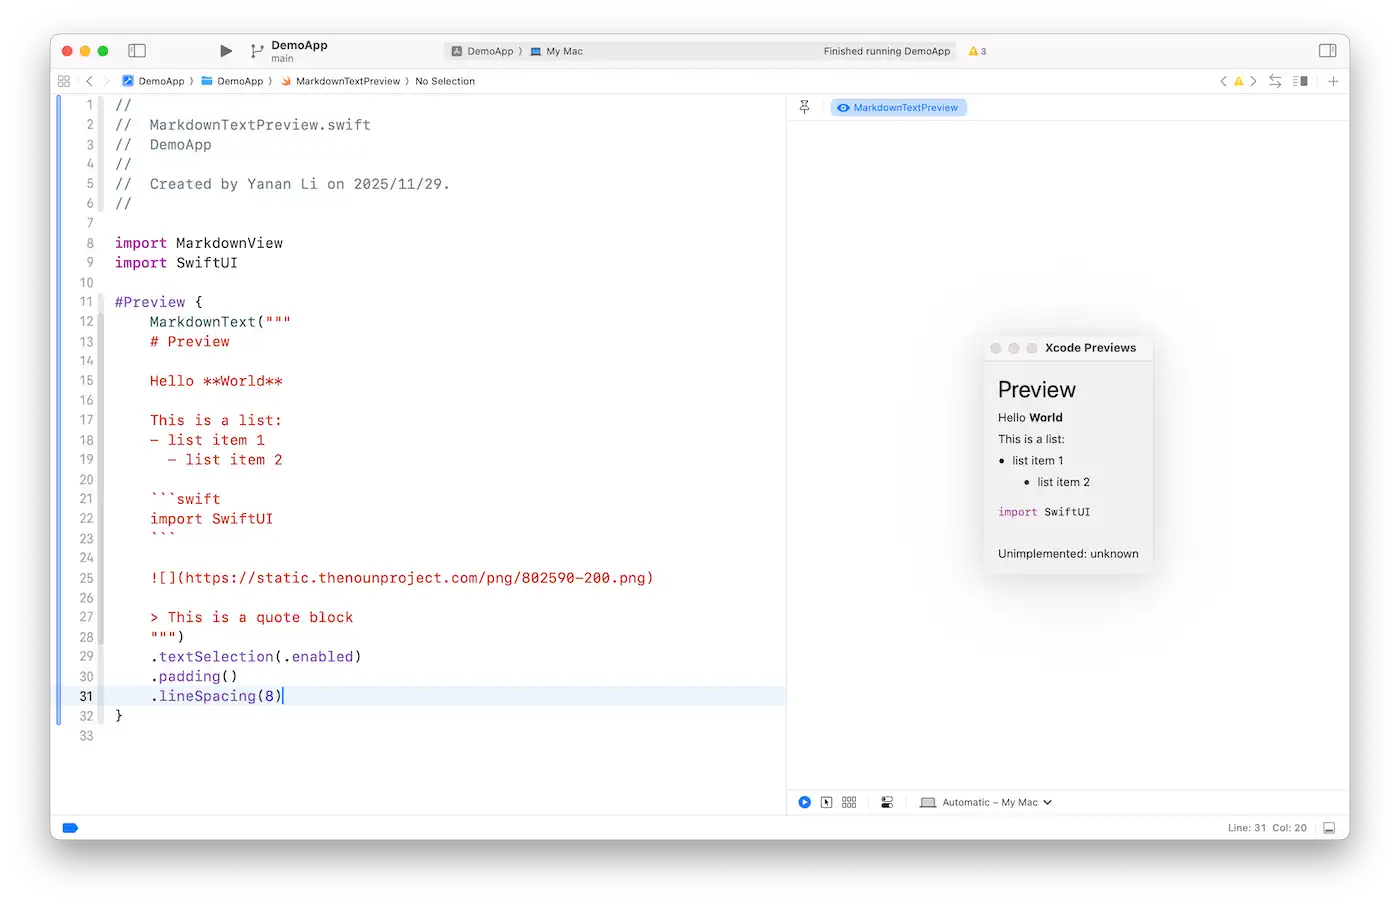Click the 3 warnings indicator in activity view
Screen dimensions: 1400x906
(x=975, y=51)
